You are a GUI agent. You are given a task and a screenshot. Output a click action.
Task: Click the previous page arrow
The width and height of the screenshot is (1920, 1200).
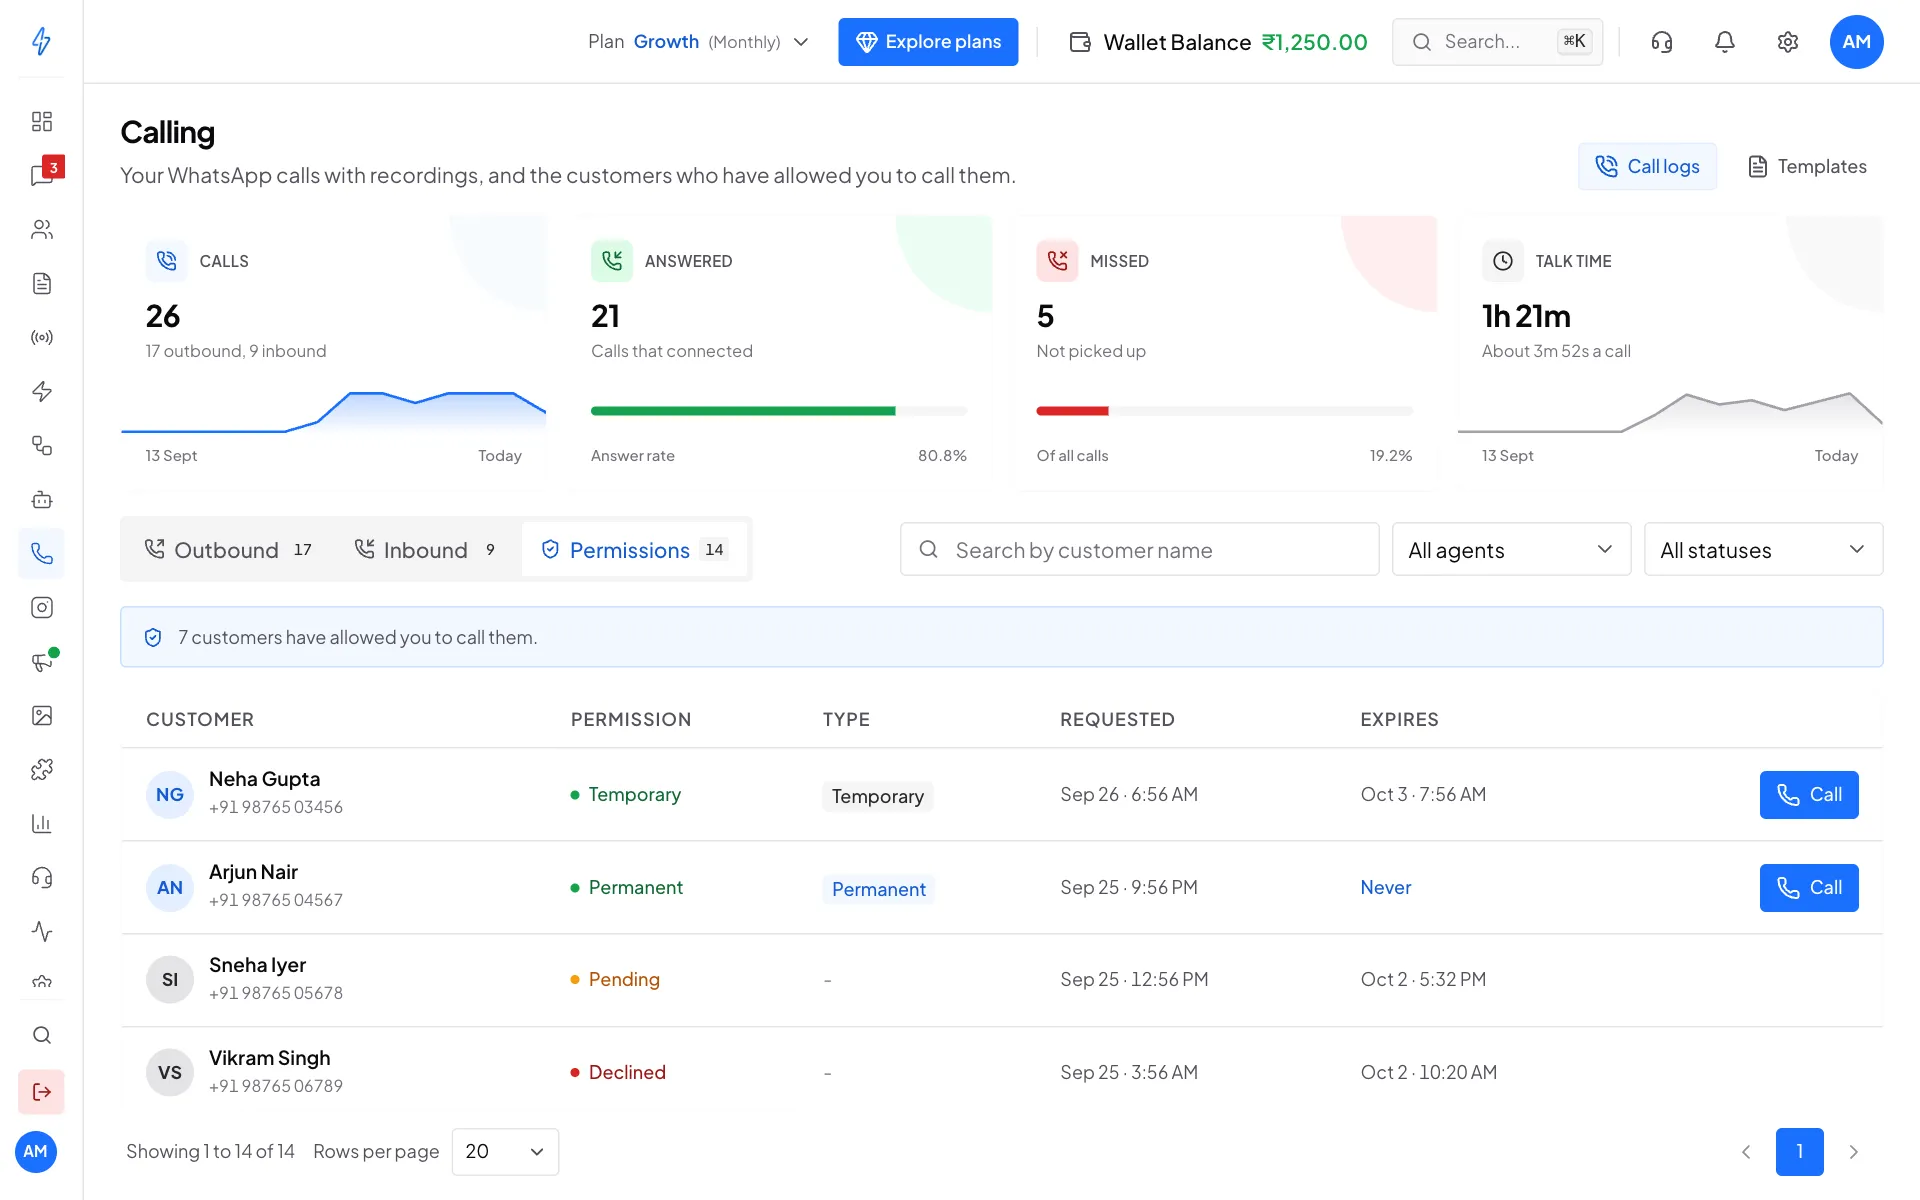click(1746, 1151)
